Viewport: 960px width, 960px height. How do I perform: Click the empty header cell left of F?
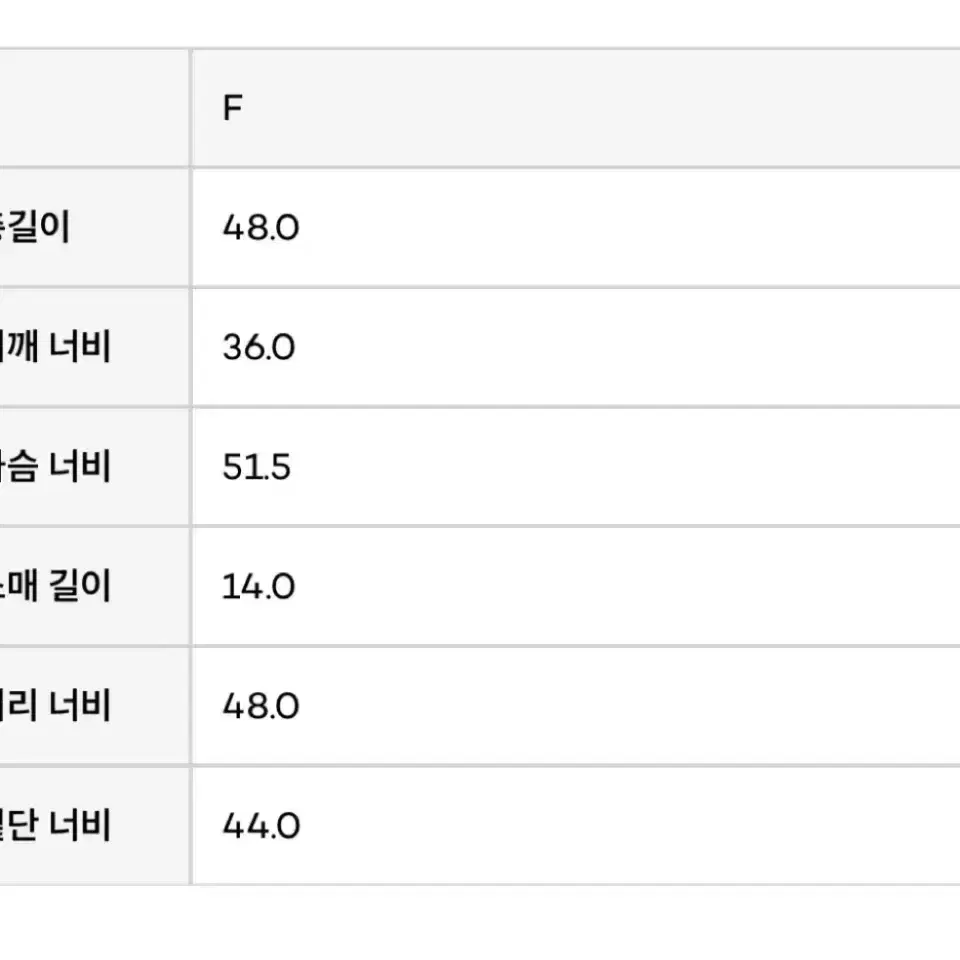click(94, 108)
